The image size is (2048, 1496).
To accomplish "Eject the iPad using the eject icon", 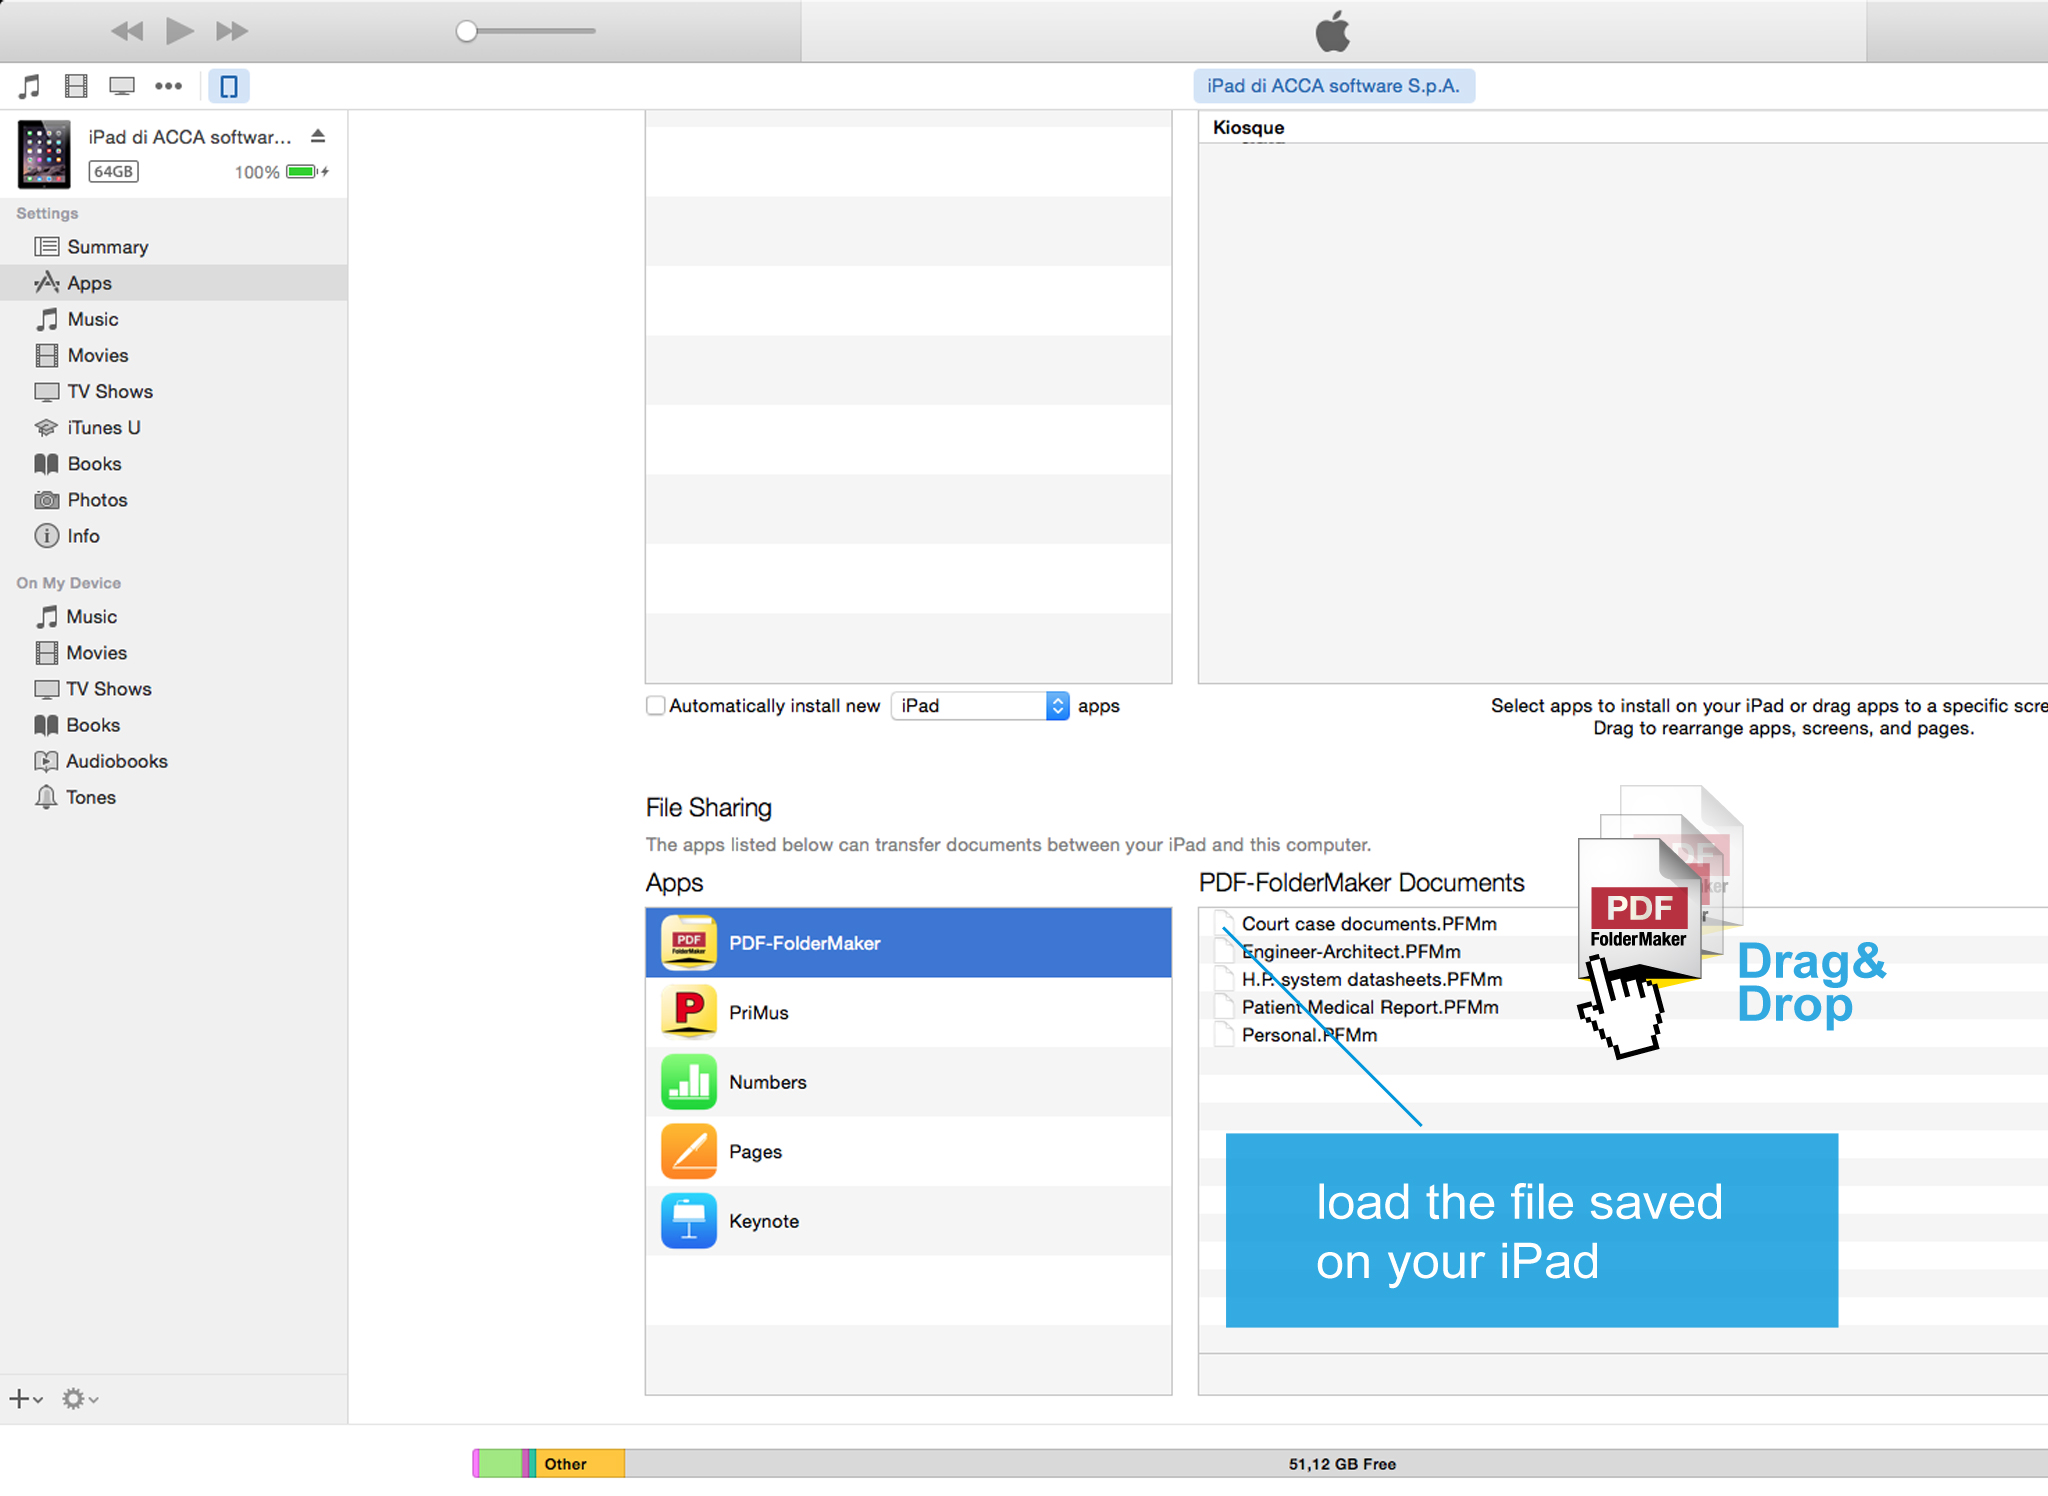I will click(318, 136).
